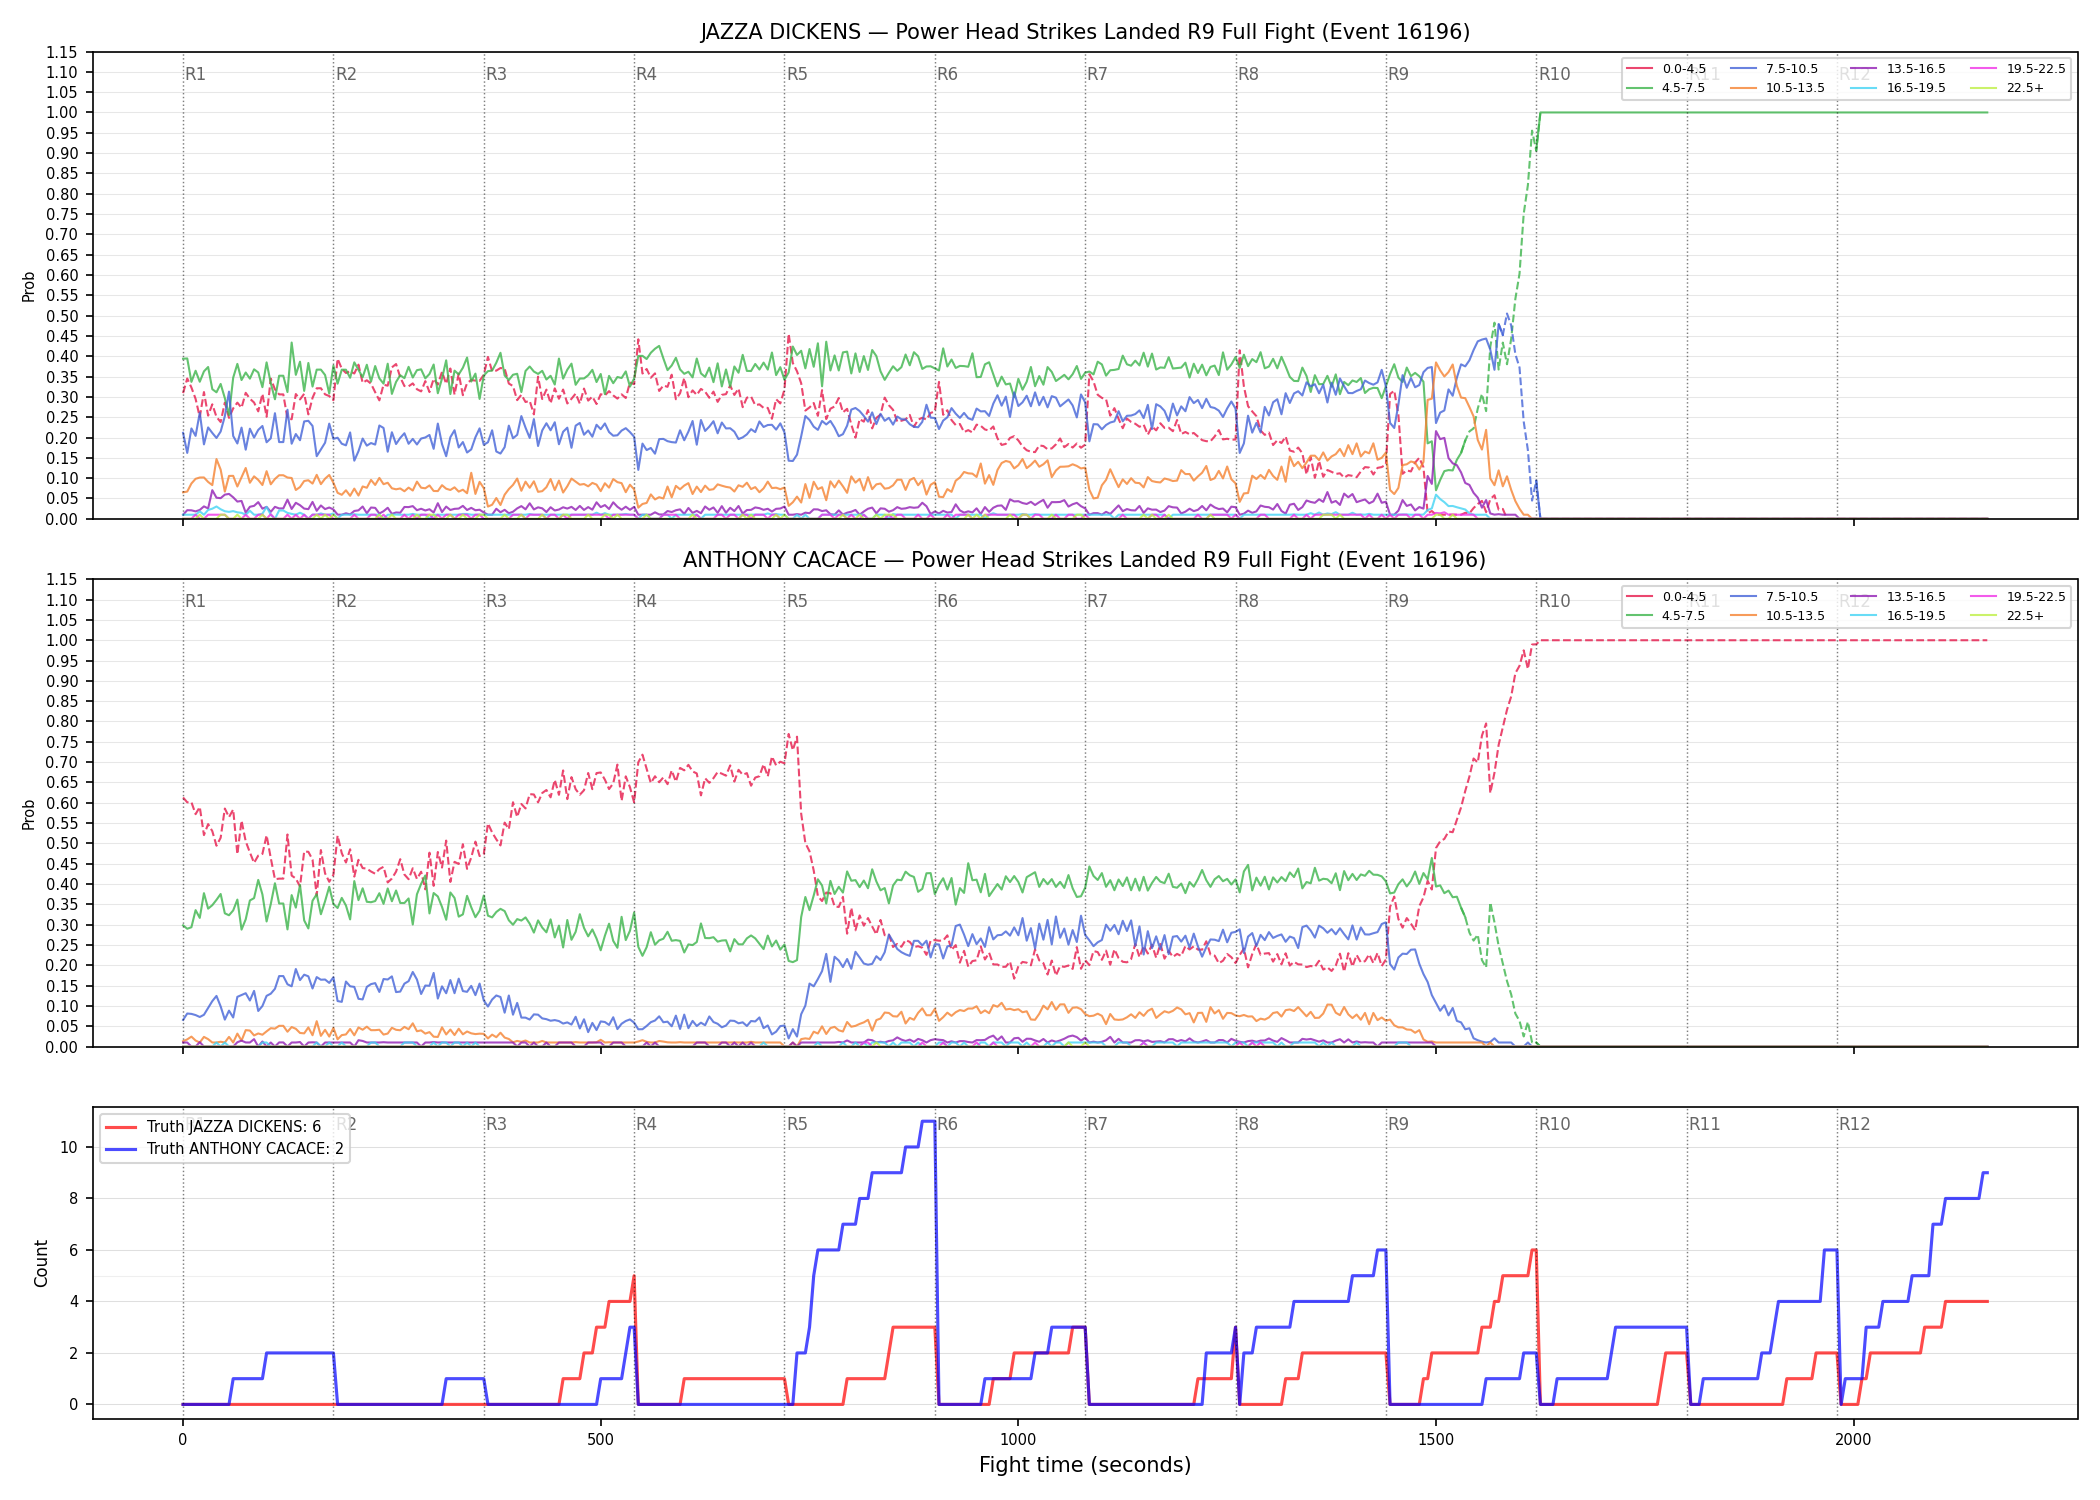Click the R11 round marker in the Count chart

click(x=1705, y=1124)
